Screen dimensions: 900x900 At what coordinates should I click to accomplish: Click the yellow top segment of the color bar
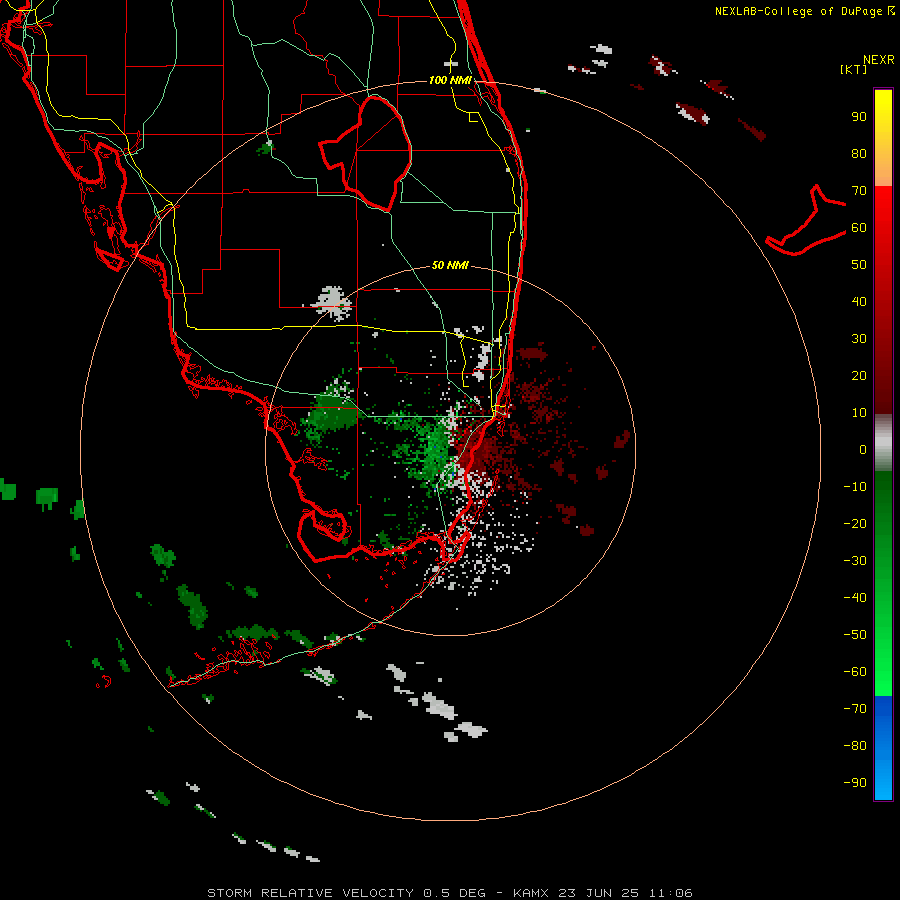click(x=883, y=138)
